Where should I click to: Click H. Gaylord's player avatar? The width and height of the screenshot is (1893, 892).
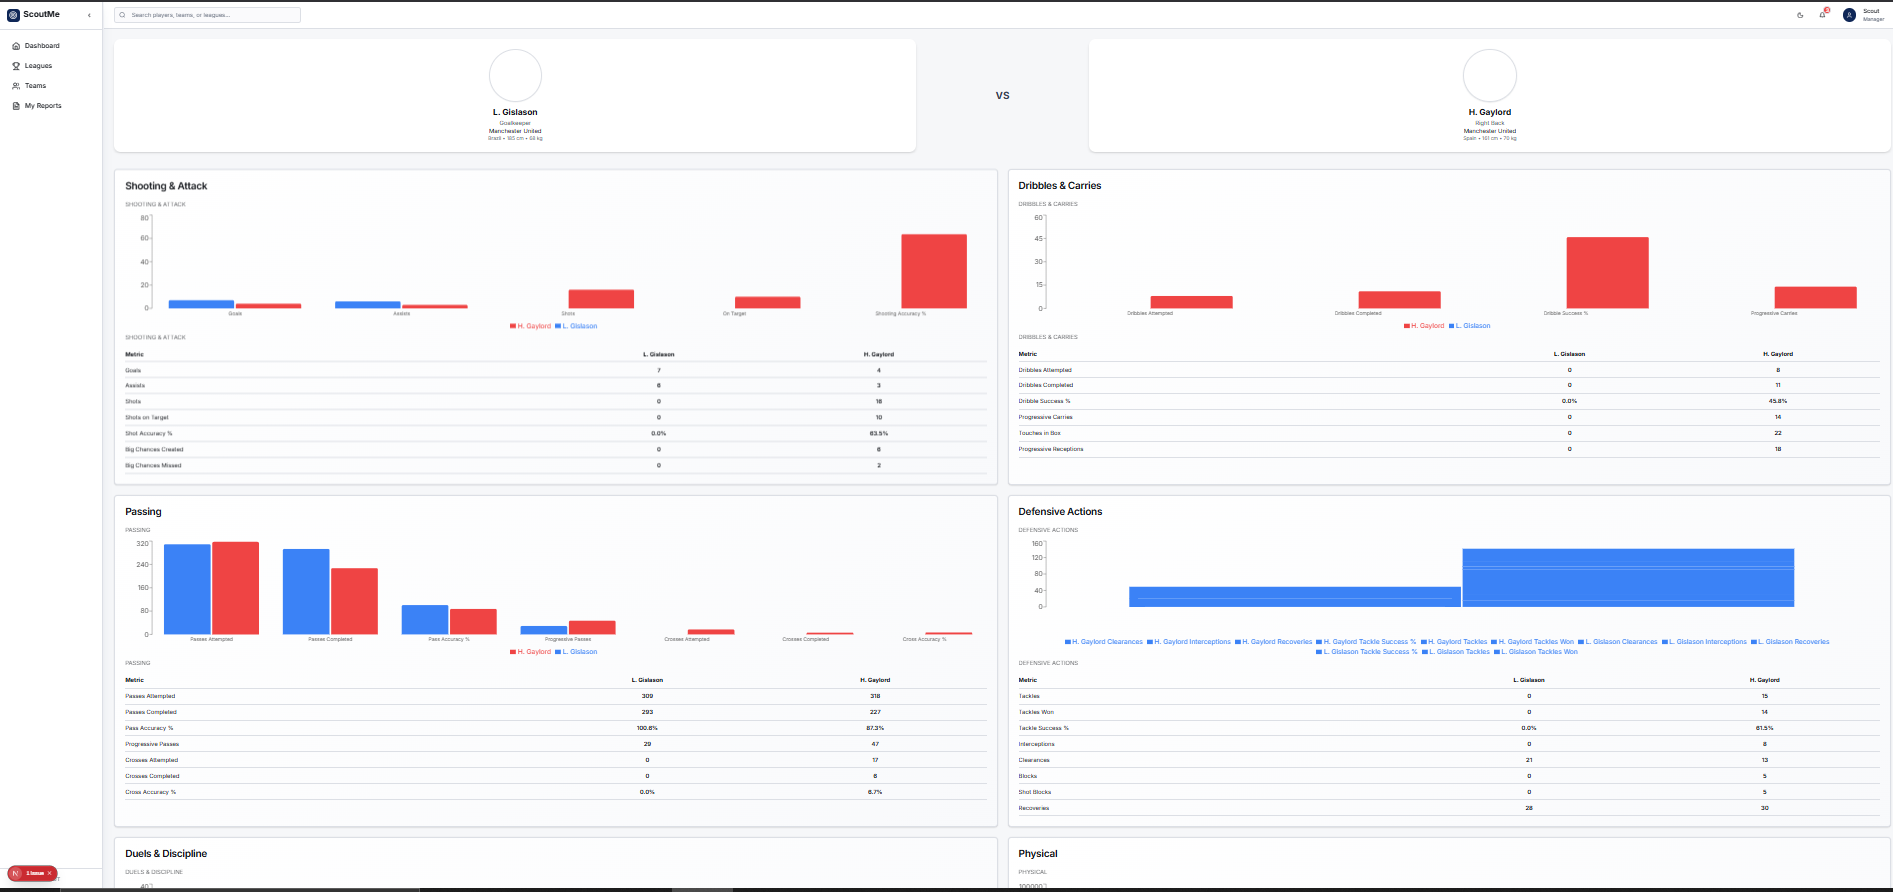(x=1489, y=76)
